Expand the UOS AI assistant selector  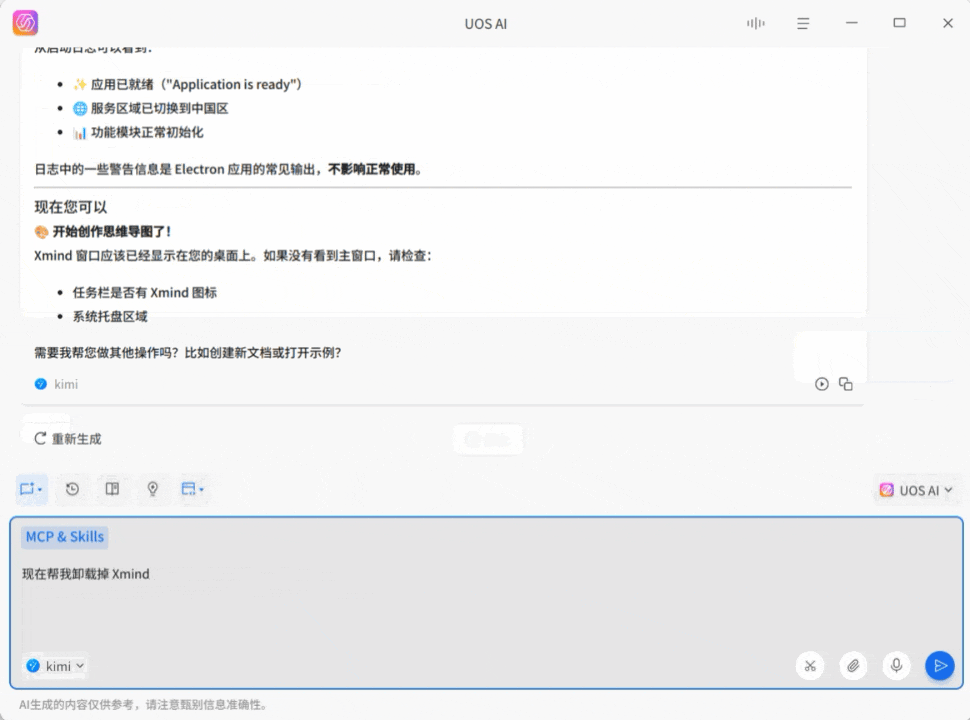click(x=916, y=491)
